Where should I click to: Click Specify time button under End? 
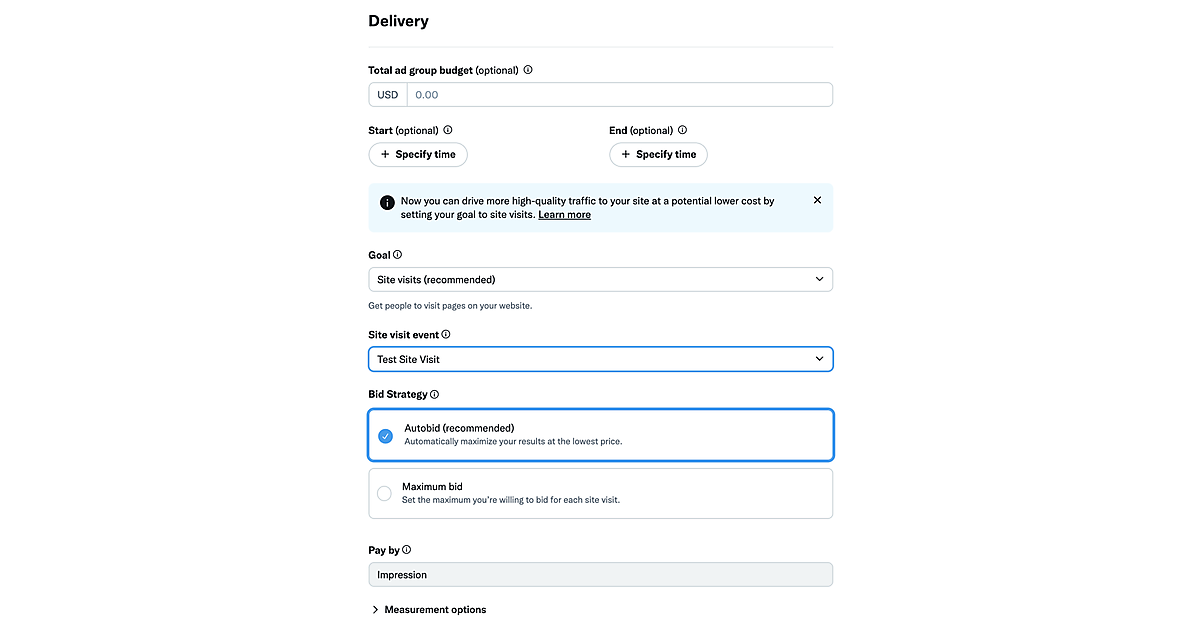point(658,155)
